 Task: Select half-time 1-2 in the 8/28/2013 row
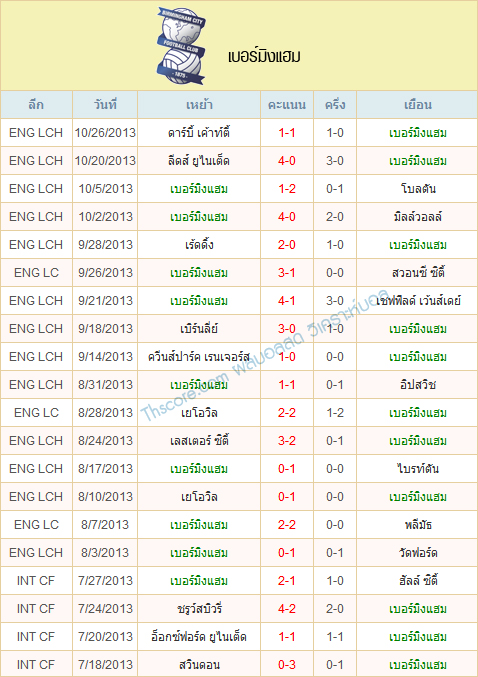(x=335, y=413)
